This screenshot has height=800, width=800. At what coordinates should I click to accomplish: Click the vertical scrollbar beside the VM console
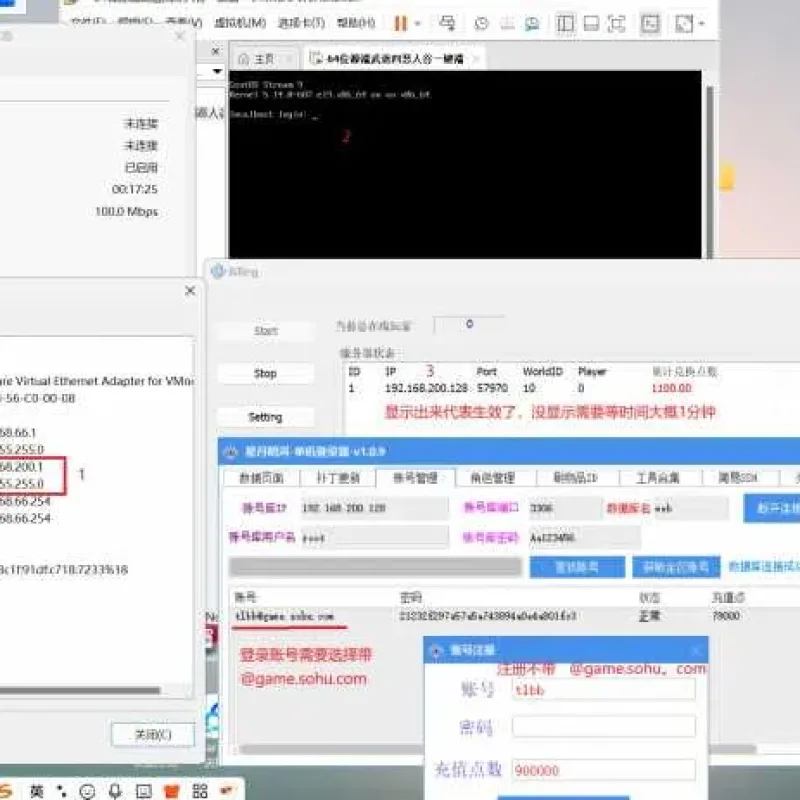(709, 171)
